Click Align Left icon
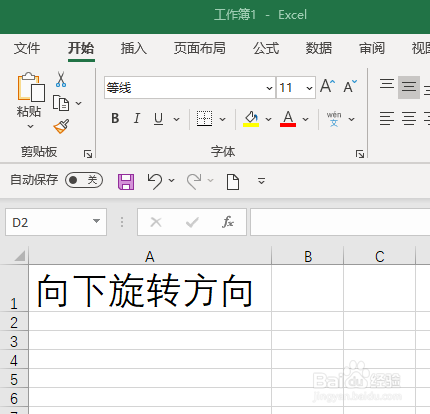The height and width of the screenshot is (414, 430). tap(387, 119)
